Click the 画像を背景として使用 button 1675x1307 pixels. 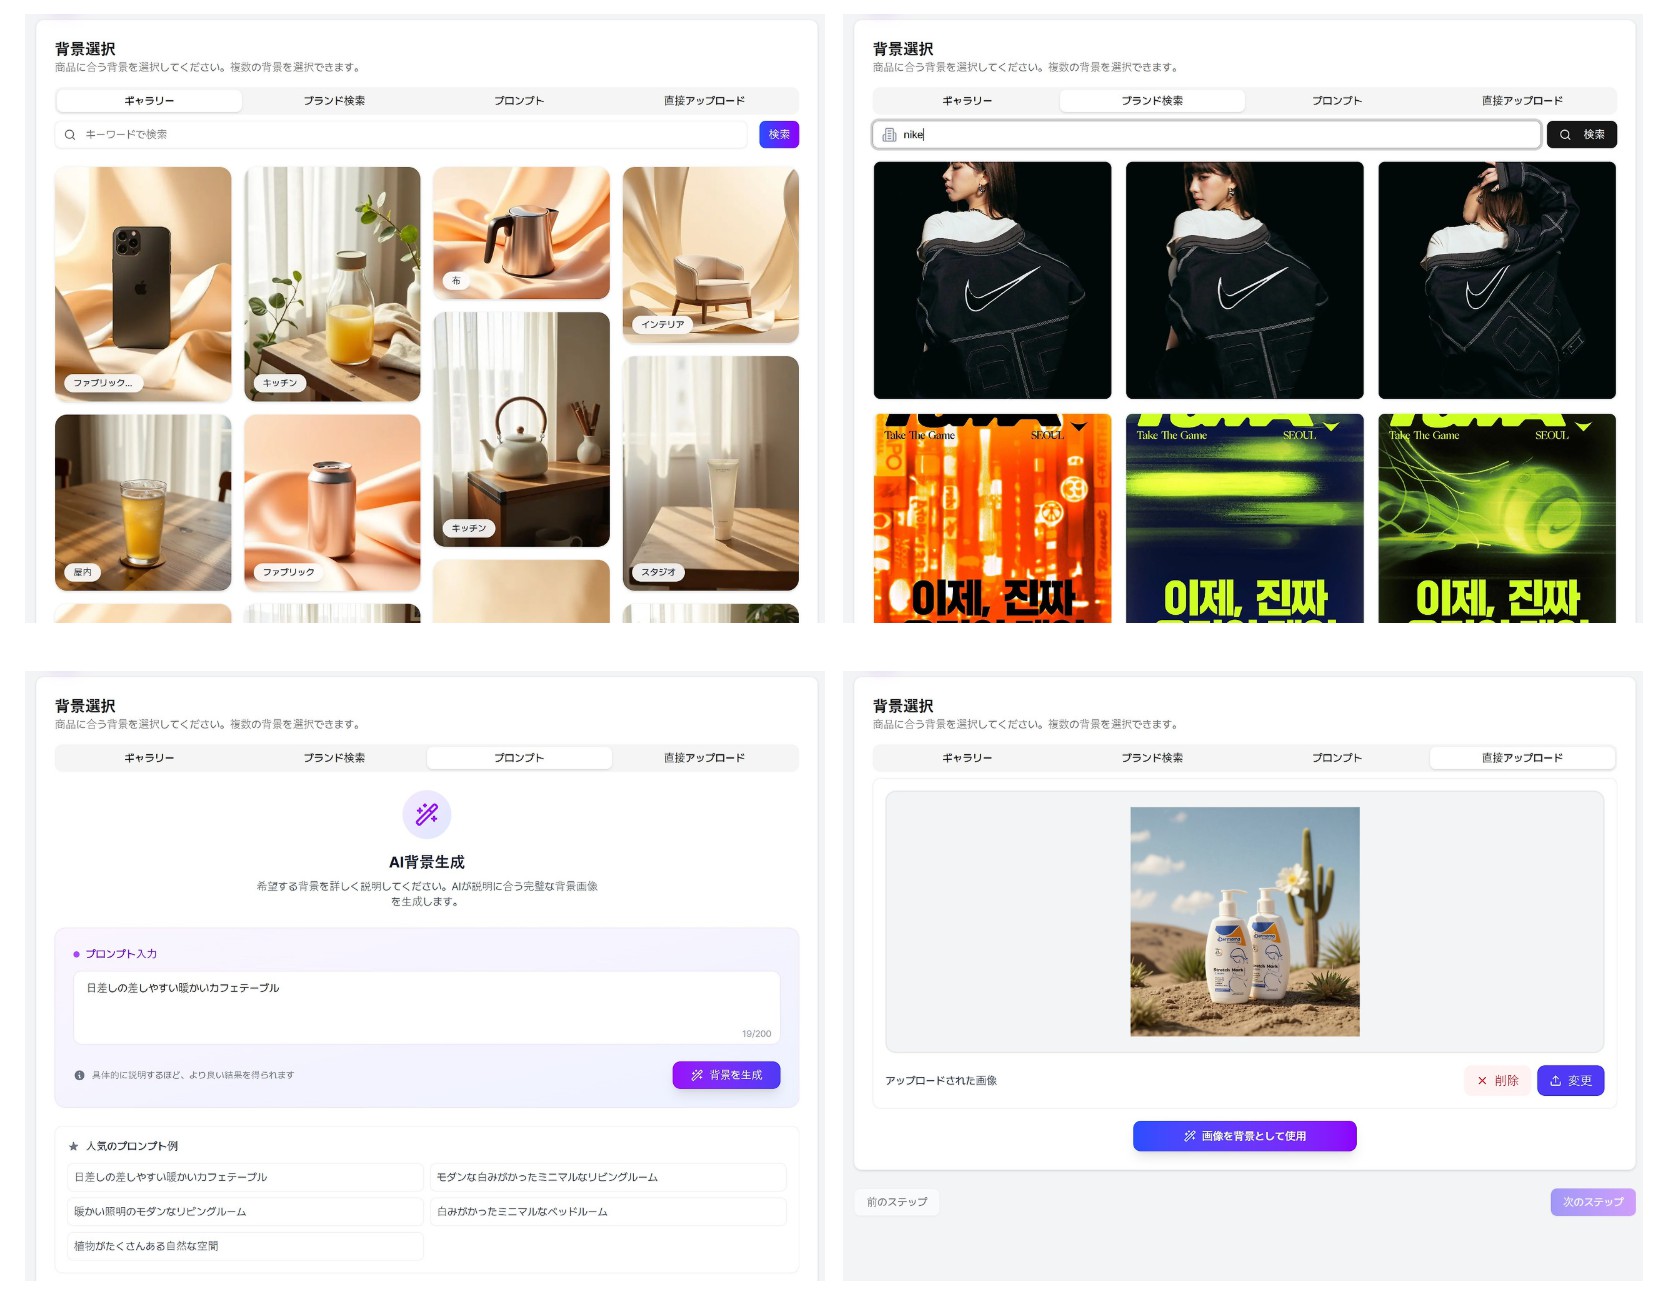click(x=1245, y=1136)
